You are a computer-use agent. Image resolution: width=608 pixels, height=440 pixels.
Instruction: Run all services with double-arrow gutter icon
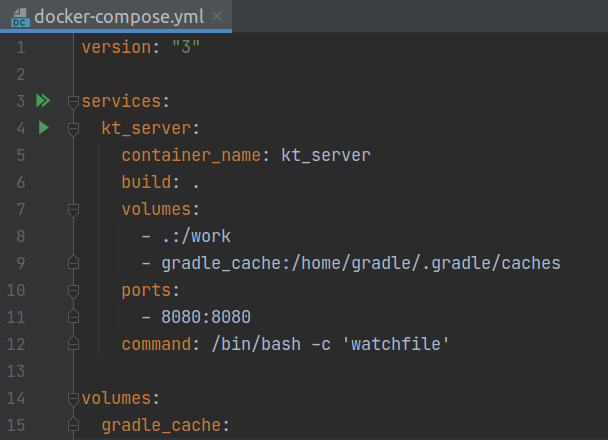(x=42, y=101)
